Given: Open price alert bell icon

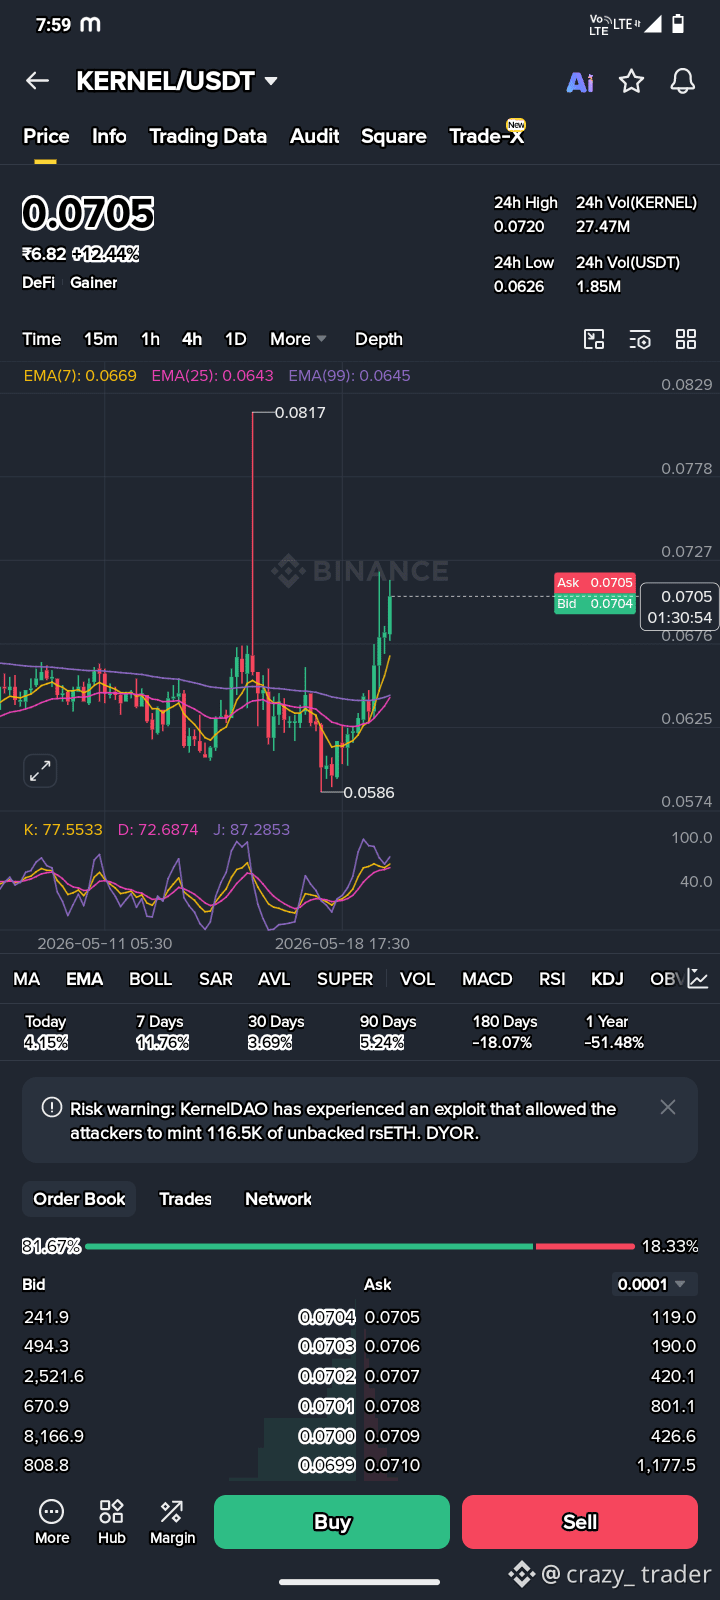Looking at the screenshot, I should point(683,81).
